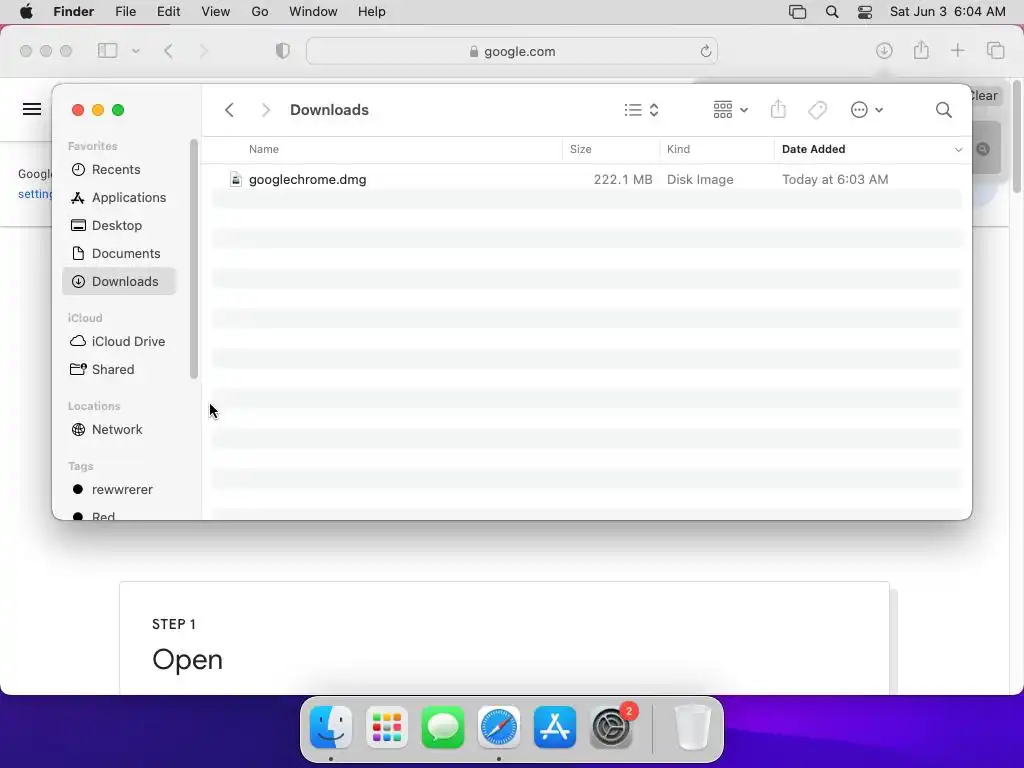
Task: Change Finder list view mode
Action: point(641,110)
